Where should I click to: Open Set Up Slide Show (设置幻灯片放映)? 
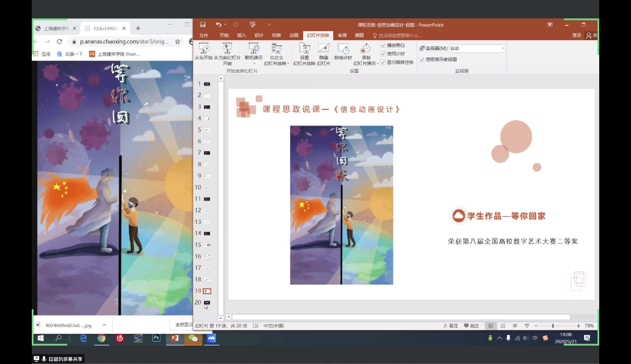(x=304, y=54)
